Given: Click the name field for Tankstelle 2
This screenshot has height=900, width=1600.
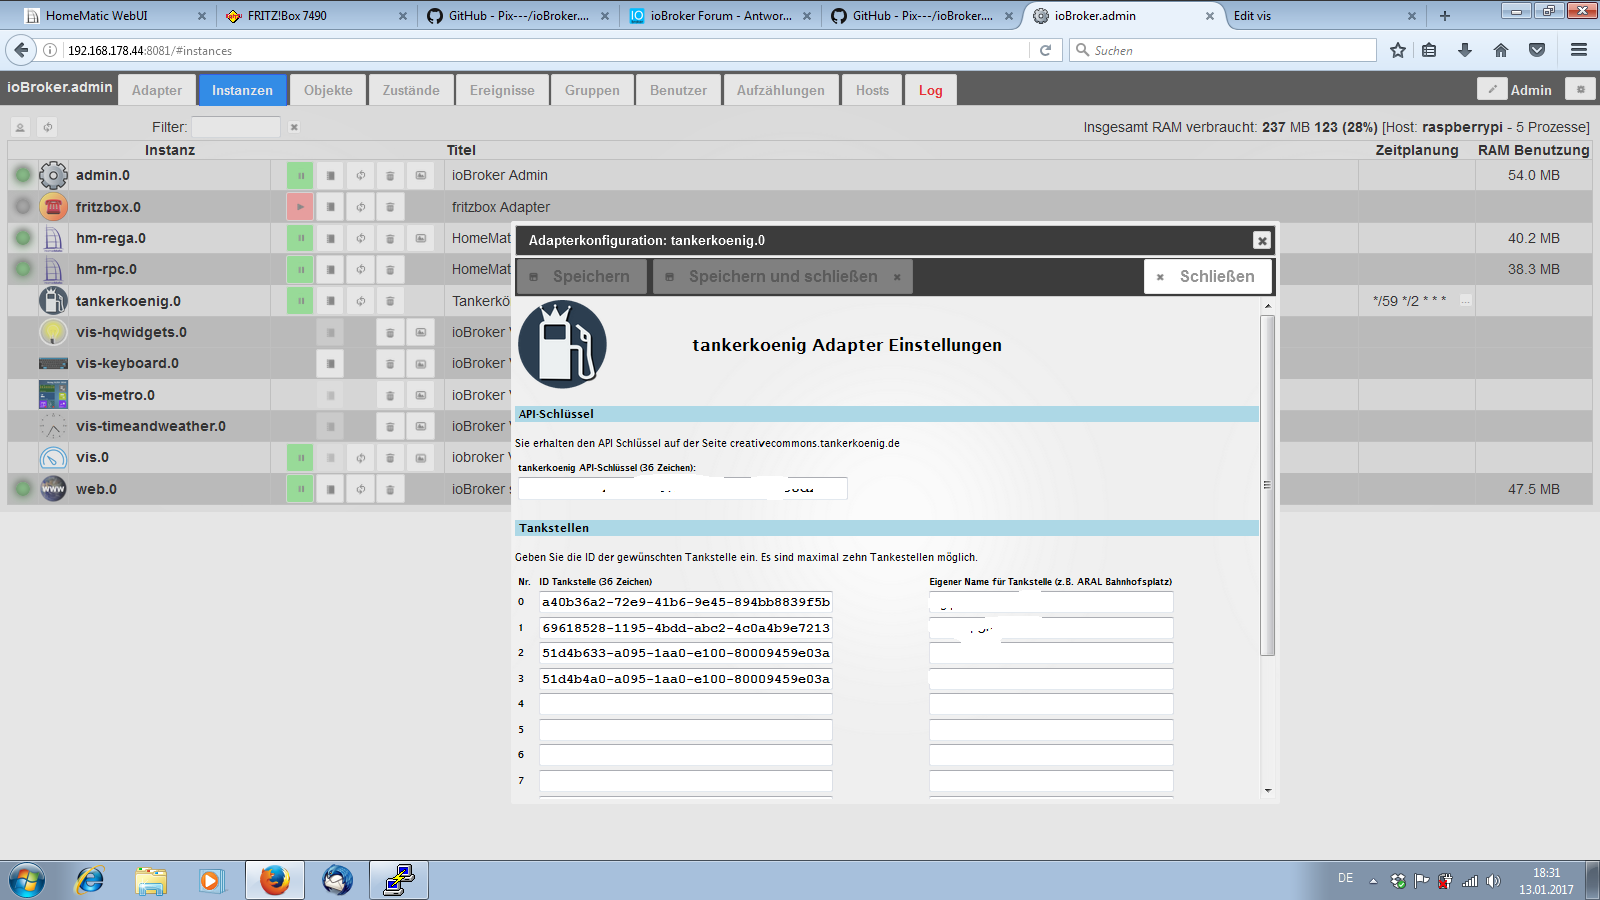Looking at the screenshot, I should (1051, 653).
